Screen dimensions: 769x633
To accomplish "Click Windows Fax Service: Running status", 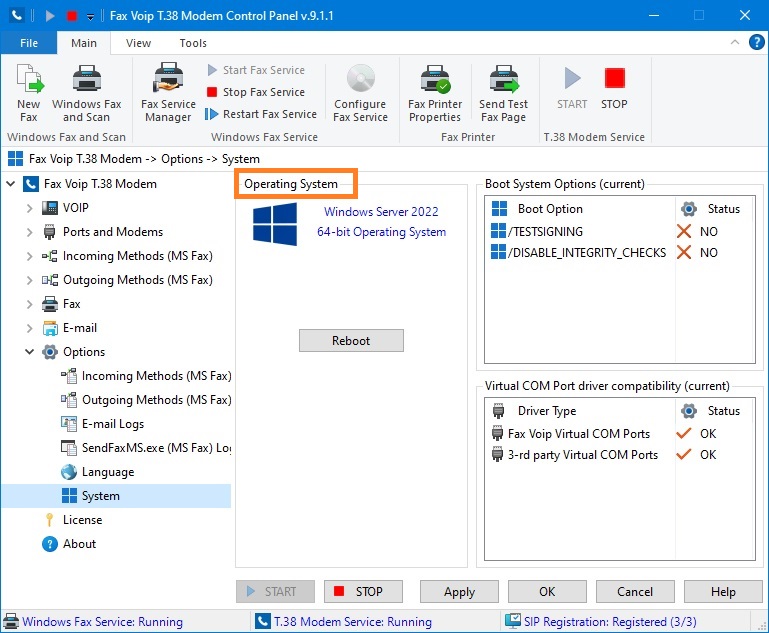I will click(x=103, y=622).
